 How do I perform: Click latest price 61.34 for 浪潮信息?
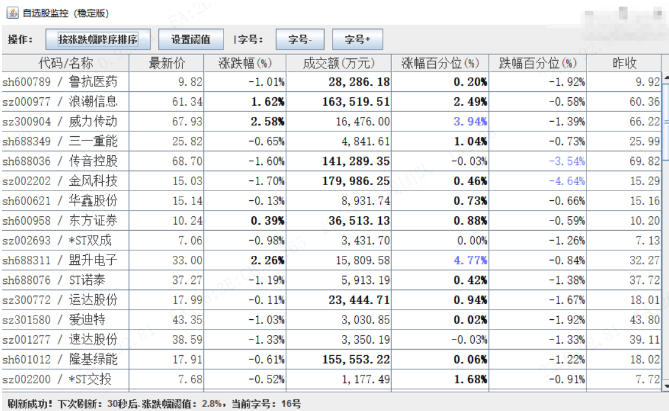click(x=187, y=102)
